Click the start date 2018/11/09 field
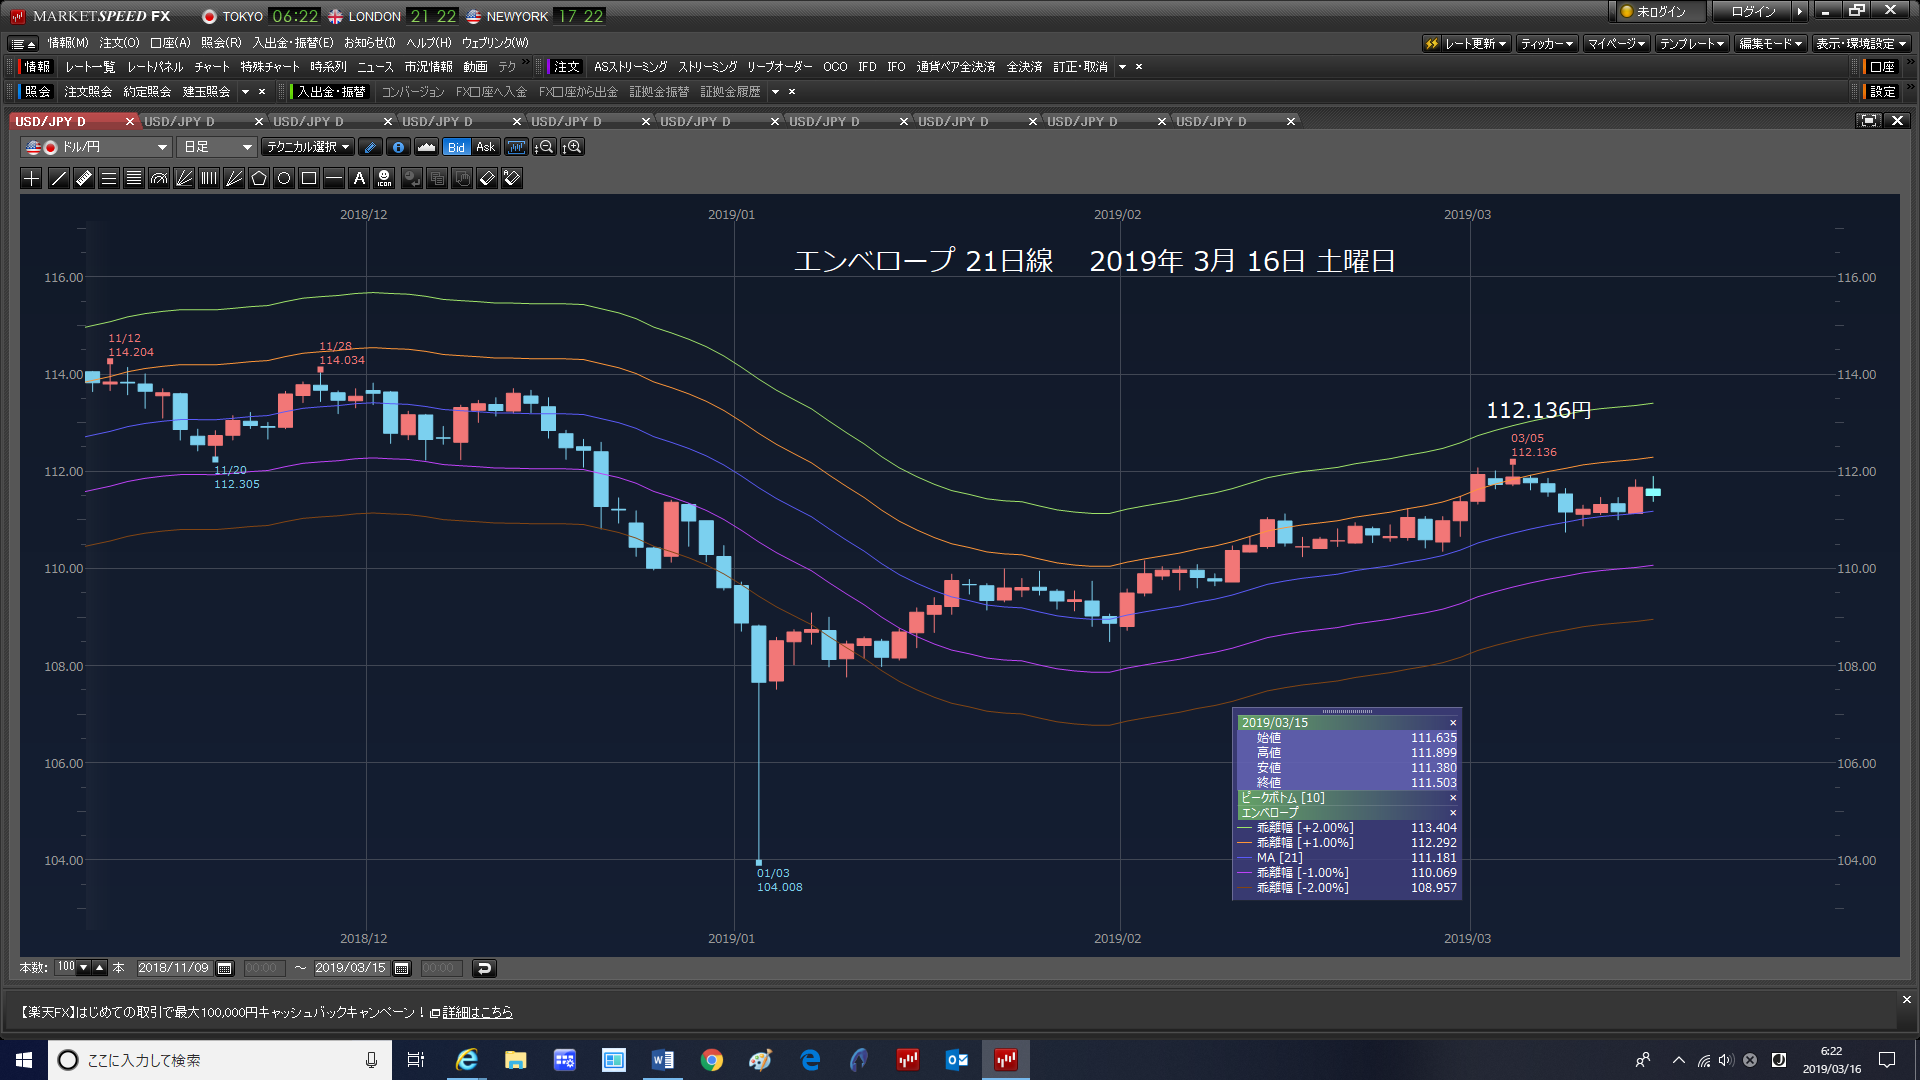The image size is (1920, 1080). click(x=173, y=968)
